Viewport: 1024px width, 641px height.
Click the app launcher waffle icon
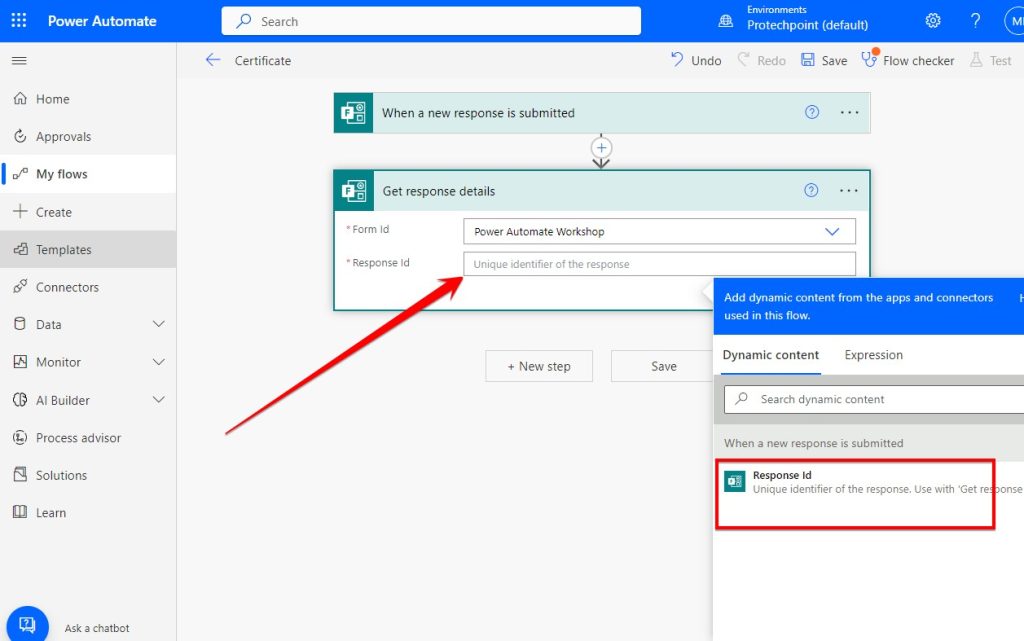(x=18, y=20)
